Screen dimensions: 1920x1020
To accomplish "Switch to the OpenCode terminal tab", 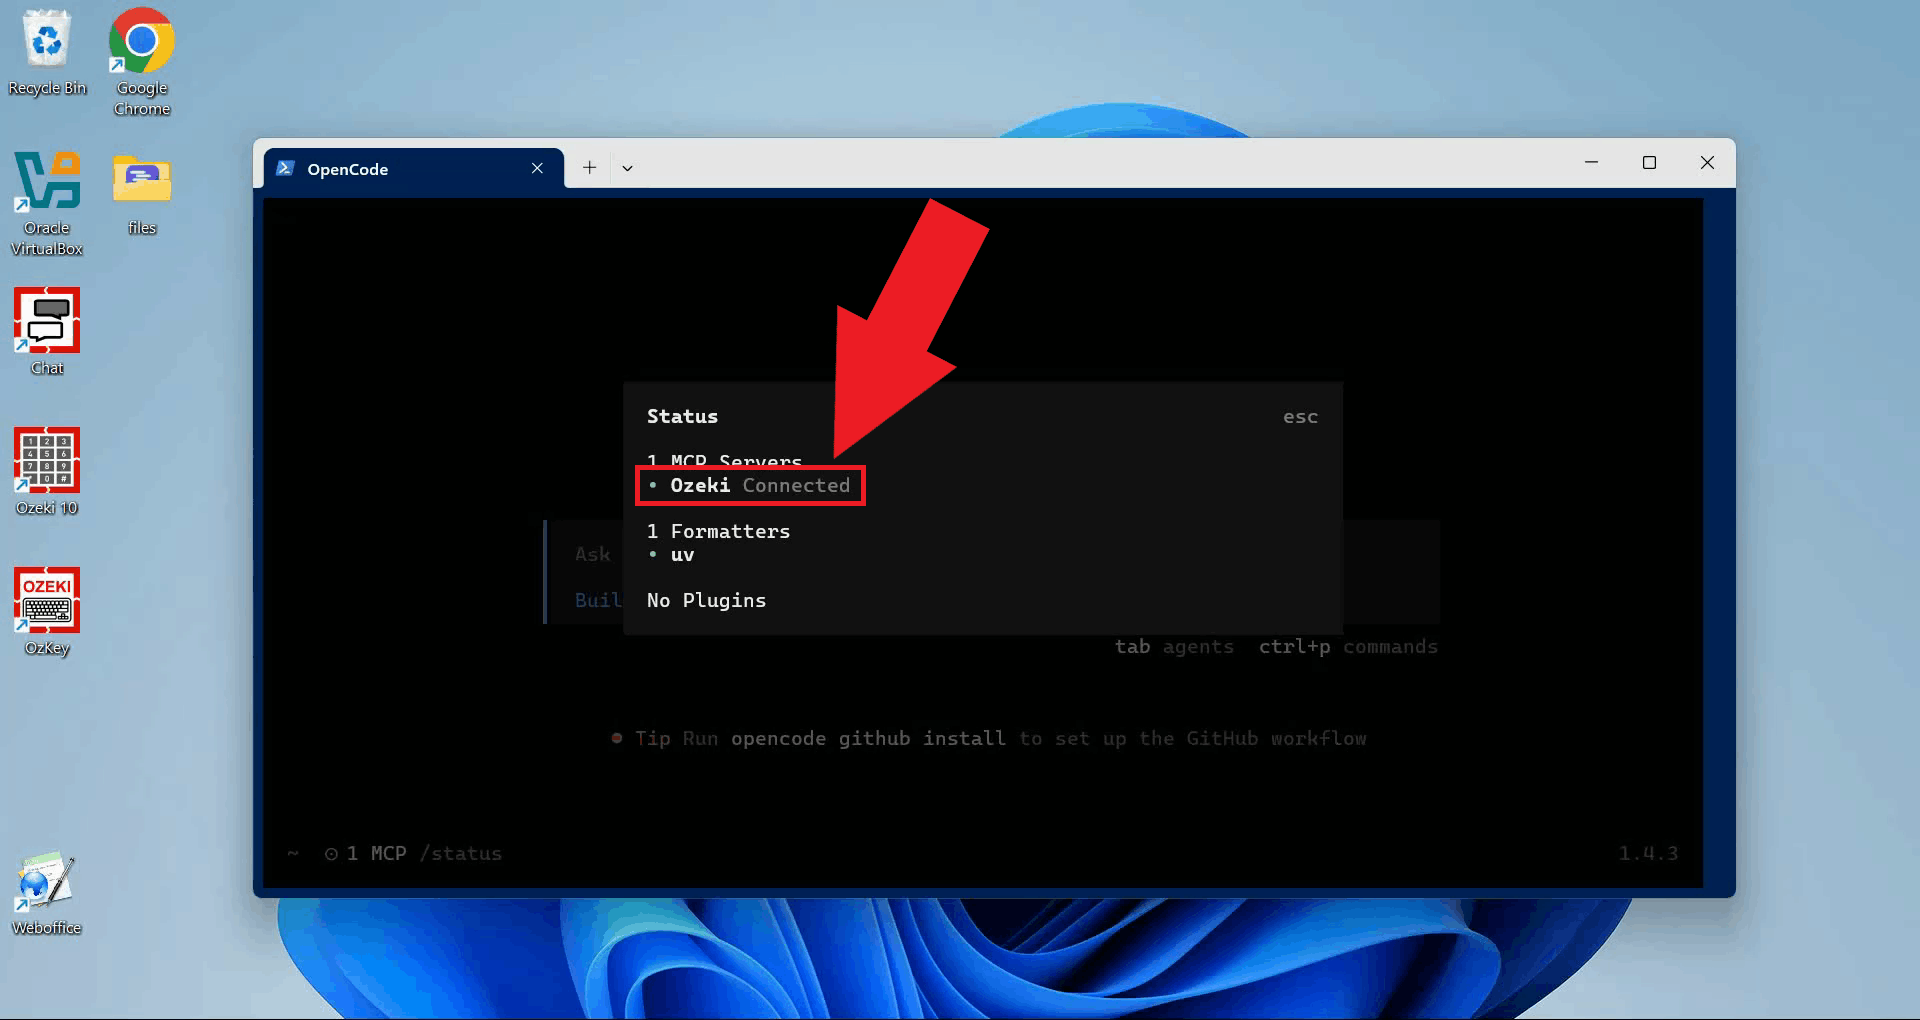I will tap(414, 168).
